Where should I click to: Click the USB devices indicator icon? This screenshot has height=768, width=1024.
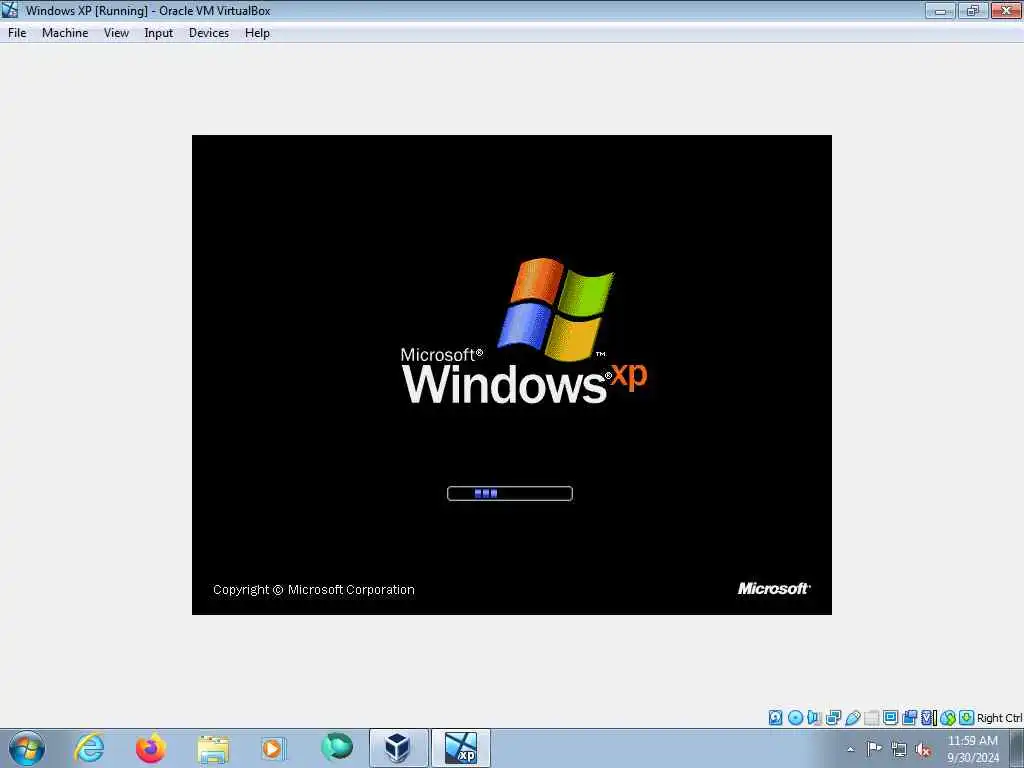pos(853,718)
